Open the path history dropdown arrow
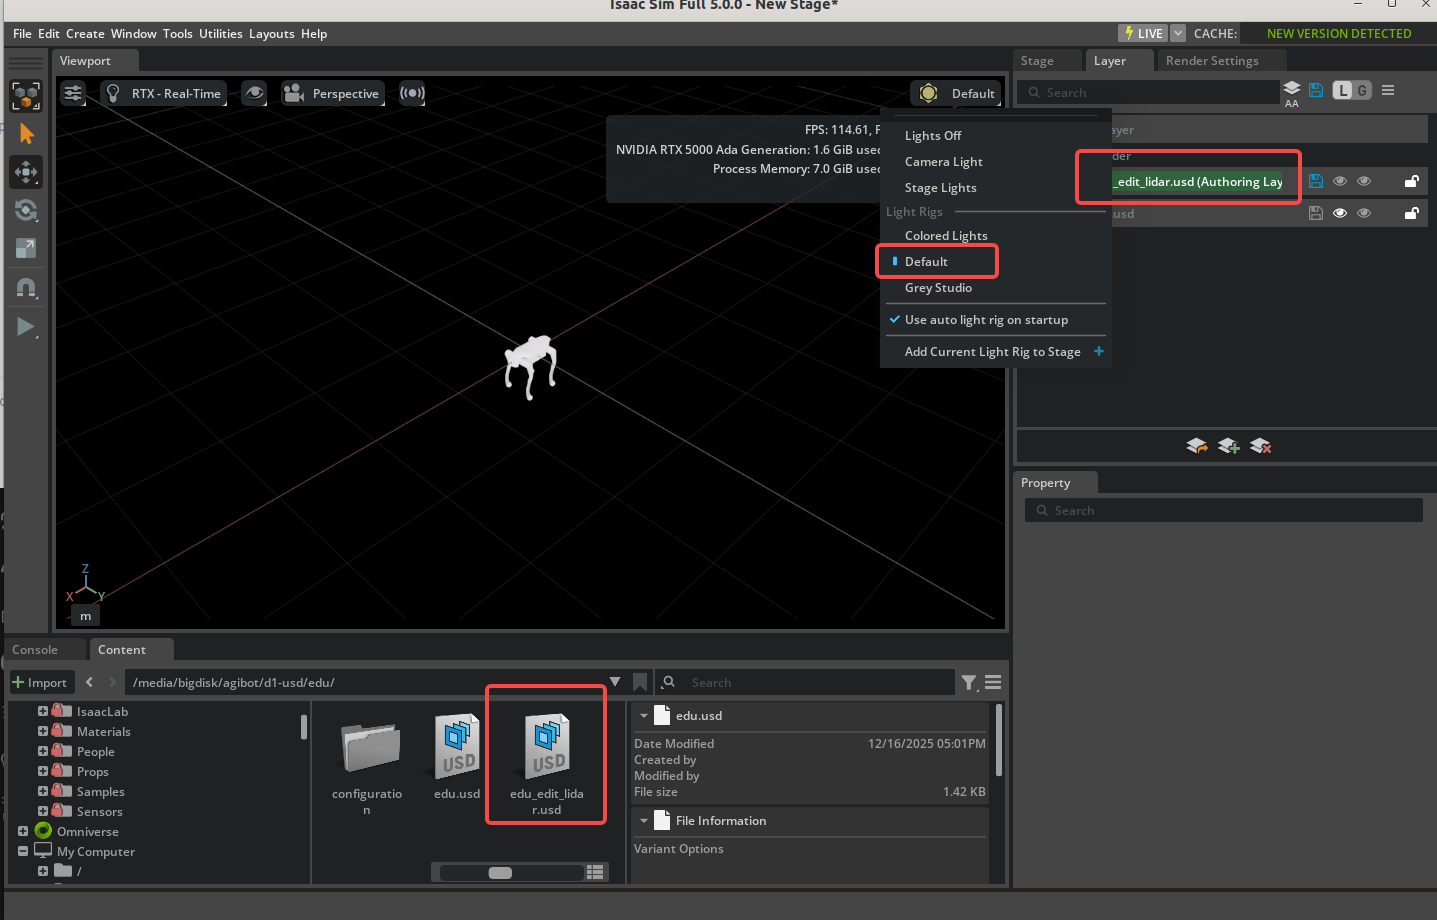Screen dimensions: 1437x920 click(615, 682)
